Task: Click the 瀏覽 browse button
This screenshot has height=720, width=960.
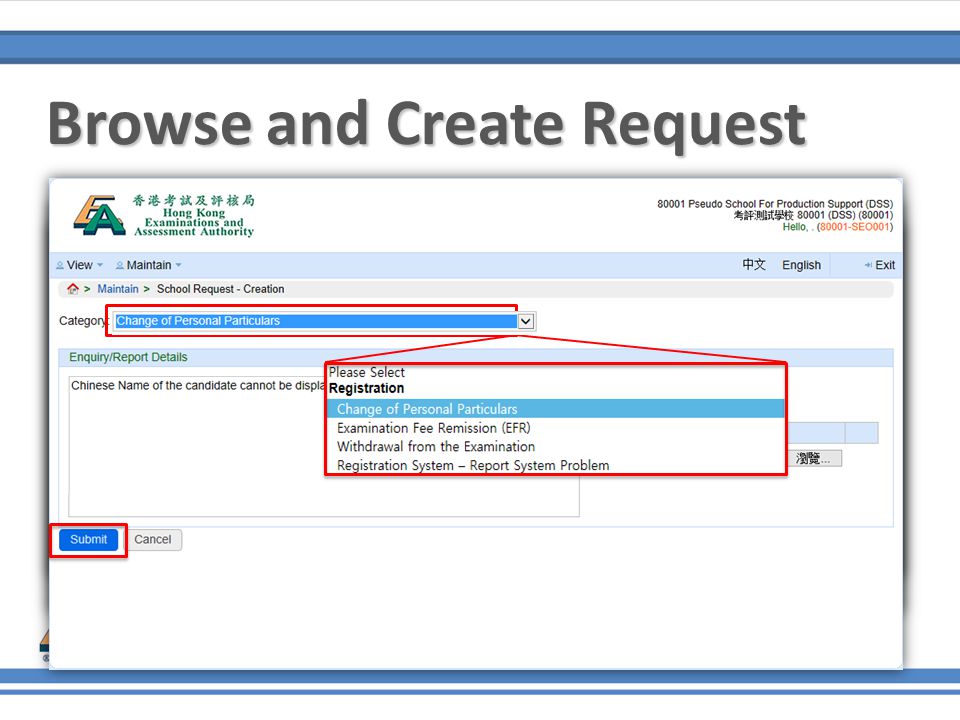Action: tap(814, 458)
